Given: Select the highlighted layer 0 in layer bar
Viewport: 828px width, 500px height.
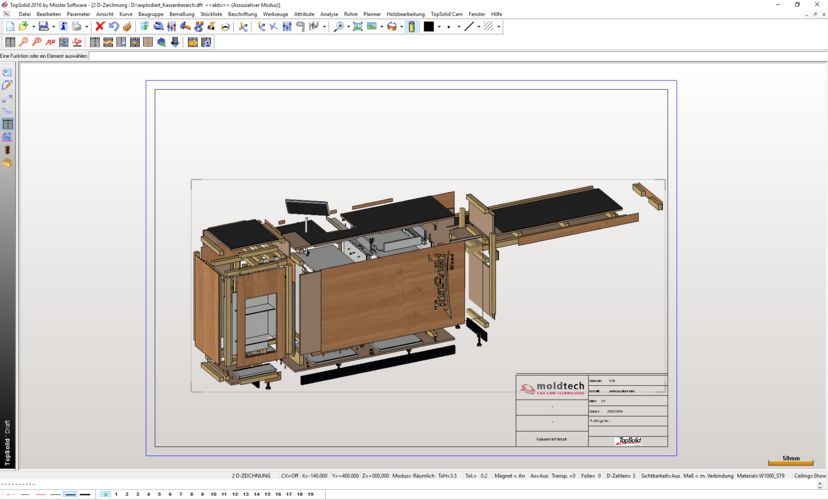Looking at the screenshot, I should click(x=105, y=494).
